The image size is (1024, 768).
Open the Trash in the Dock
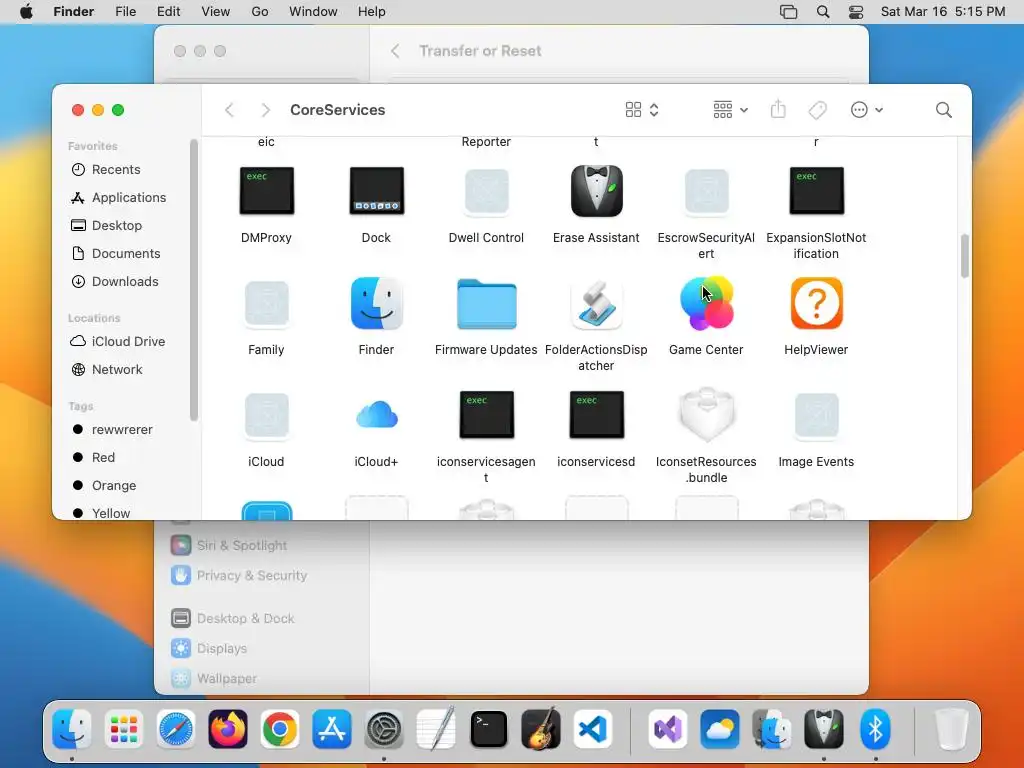click(951, 729)
